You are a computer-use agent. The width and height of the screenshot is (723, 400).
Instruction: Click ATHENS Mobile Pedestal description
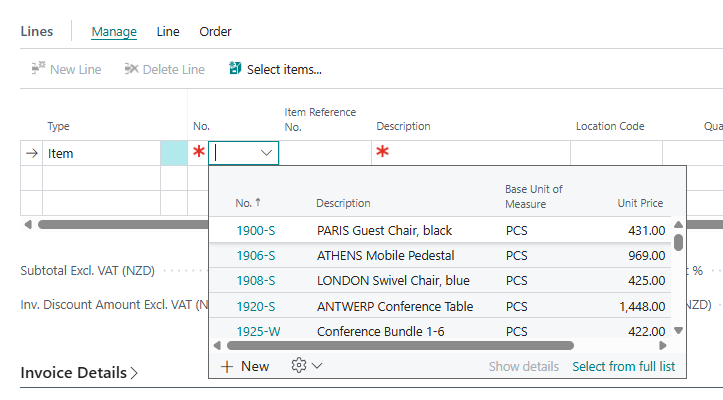(x=385, y=255)
